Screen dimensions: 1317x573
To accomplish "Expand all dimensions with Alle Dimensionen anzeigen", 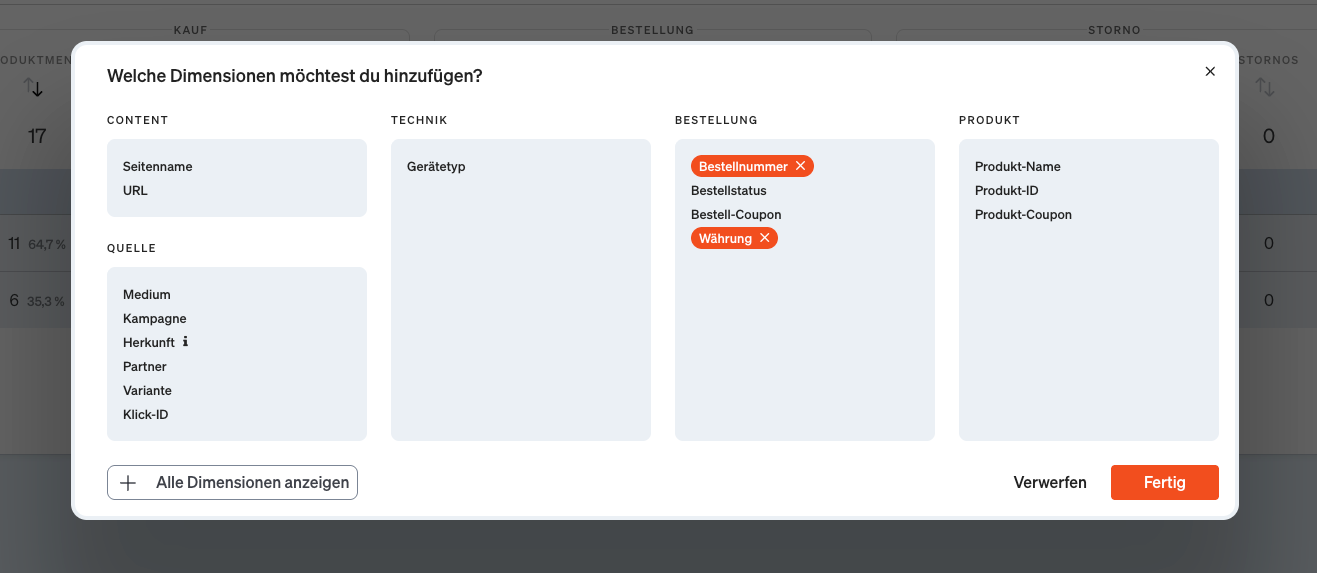I will [252, 482].
